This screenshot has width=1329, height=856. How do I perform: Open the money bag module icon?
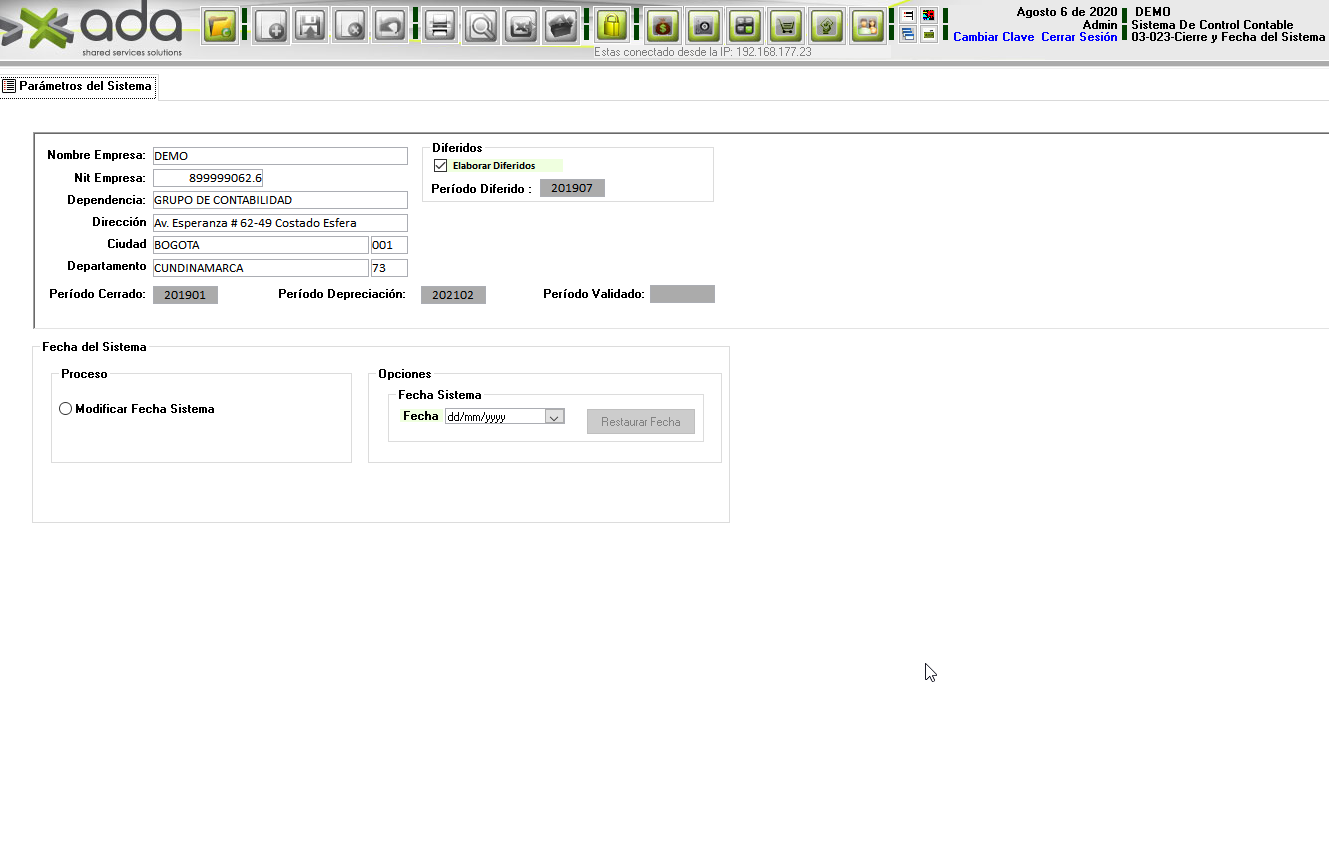pyautogui.click(x=662, y=26)
